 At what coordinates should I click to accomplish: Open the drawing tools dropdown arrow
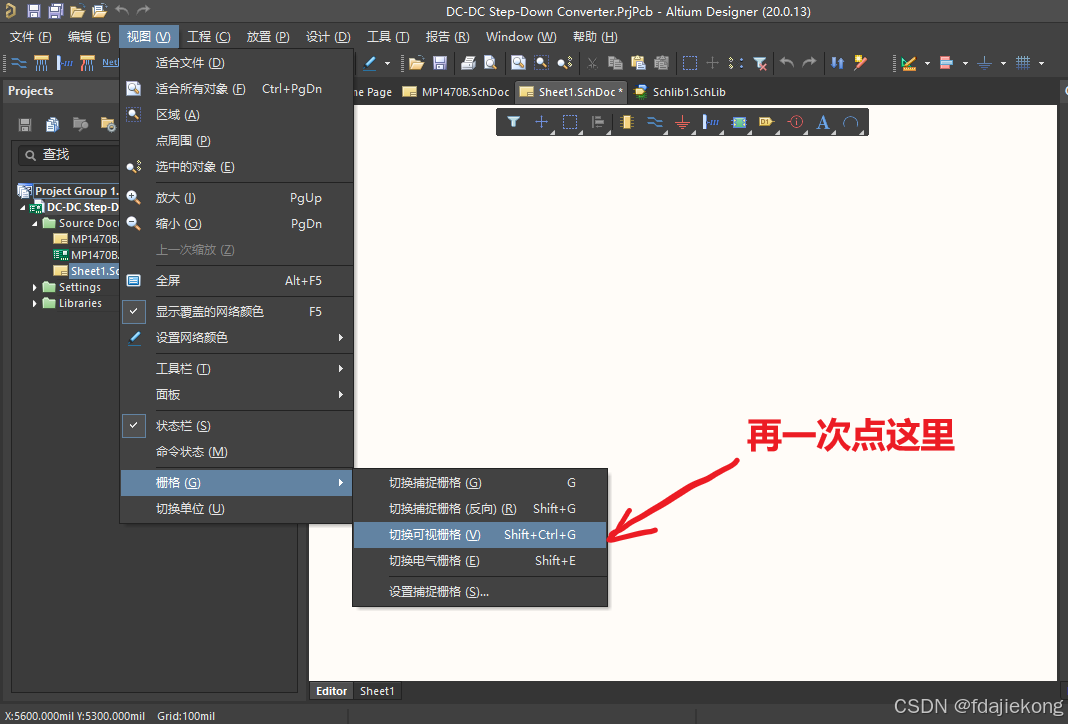(x=927, y=63)
